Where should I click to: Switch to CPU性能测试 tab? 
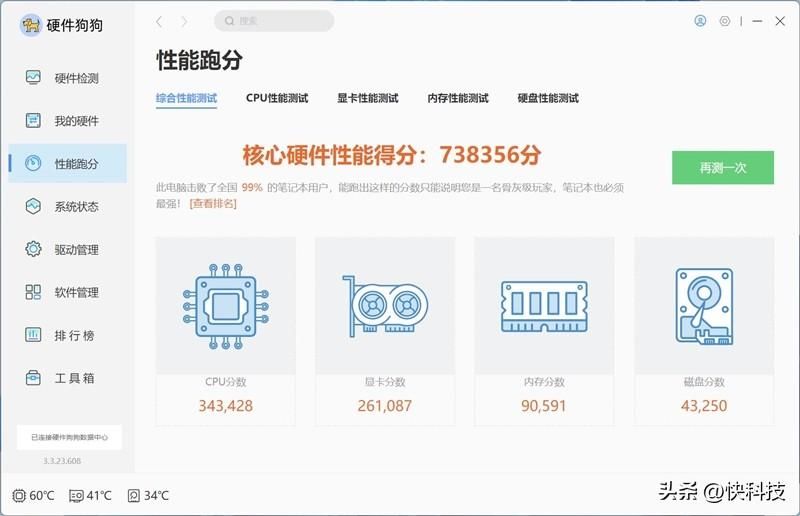277,98
